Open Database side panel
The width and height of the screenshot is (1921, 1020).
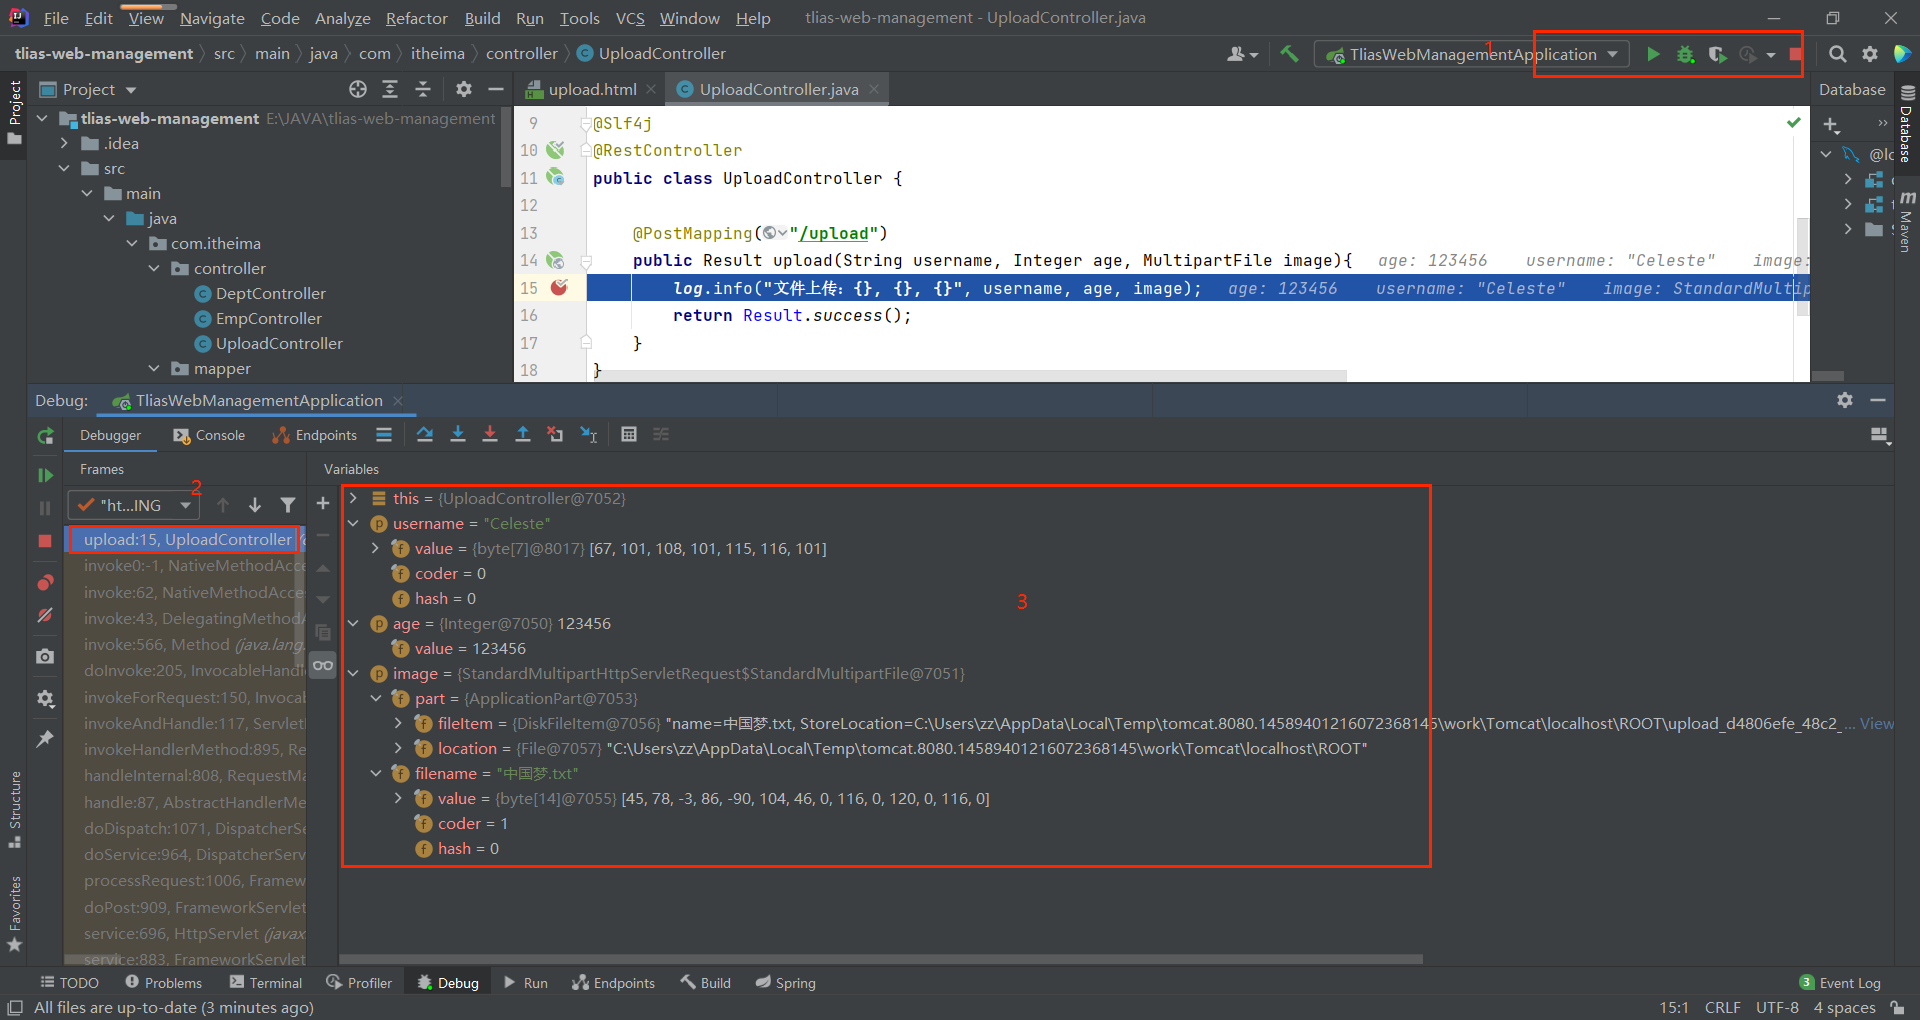1906,125
